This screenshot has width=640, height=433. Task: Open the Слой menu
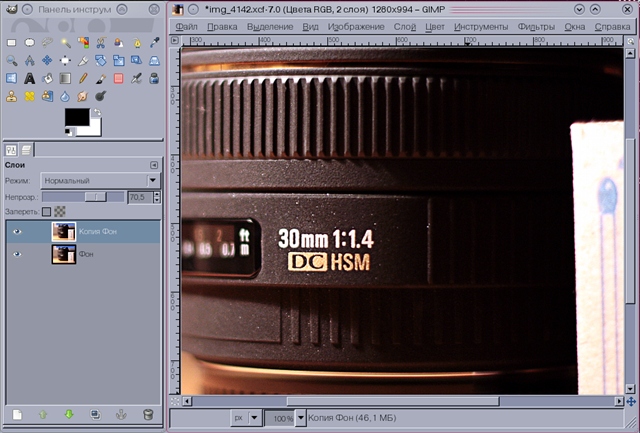click(x=405, y=26)
